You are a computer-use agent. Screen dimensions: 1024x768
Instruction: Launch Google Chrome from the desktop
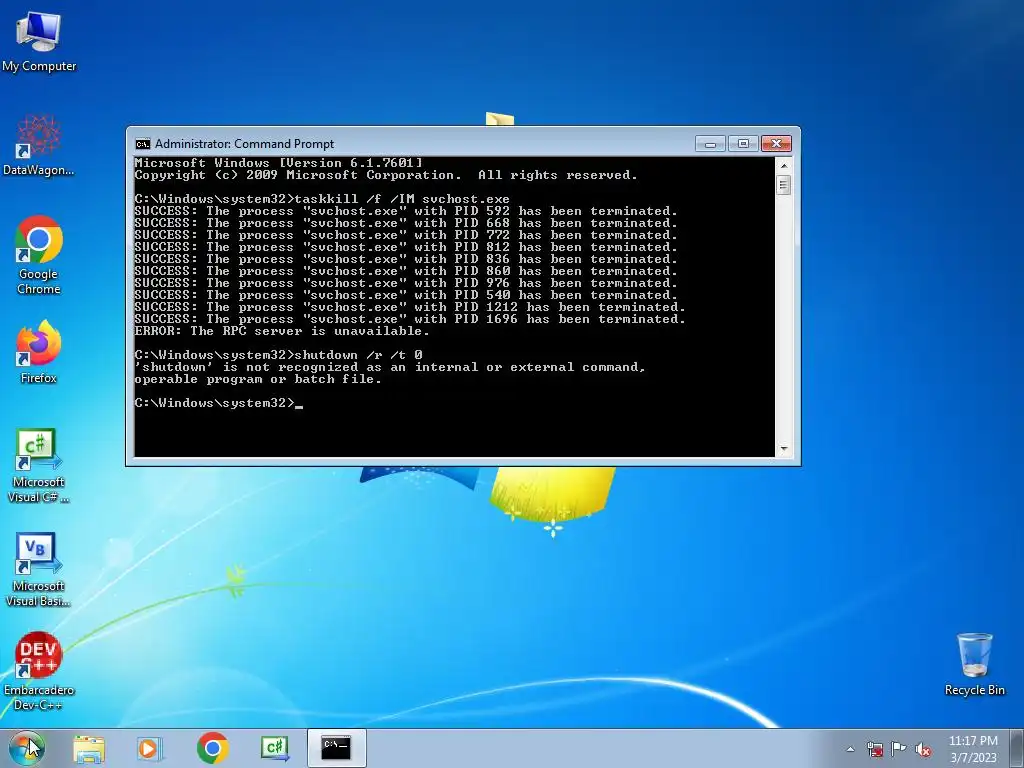coord(39,255)
